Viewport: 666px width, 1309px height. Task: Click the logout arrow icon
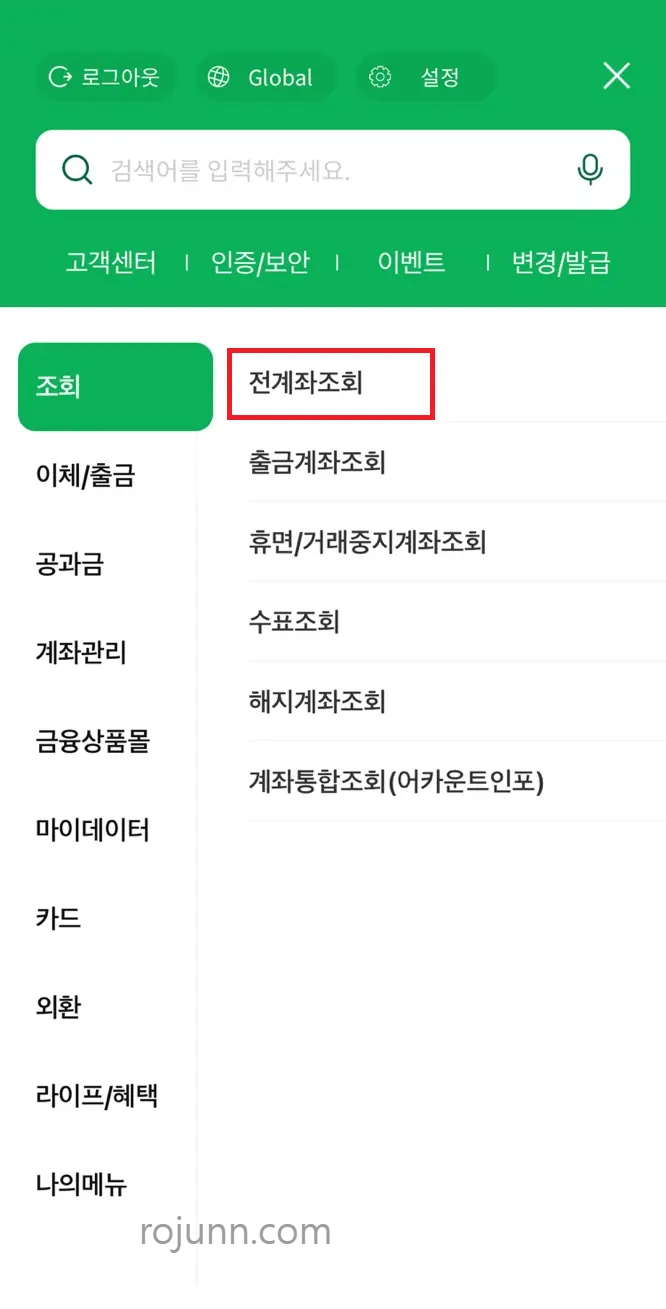[62, 76]
